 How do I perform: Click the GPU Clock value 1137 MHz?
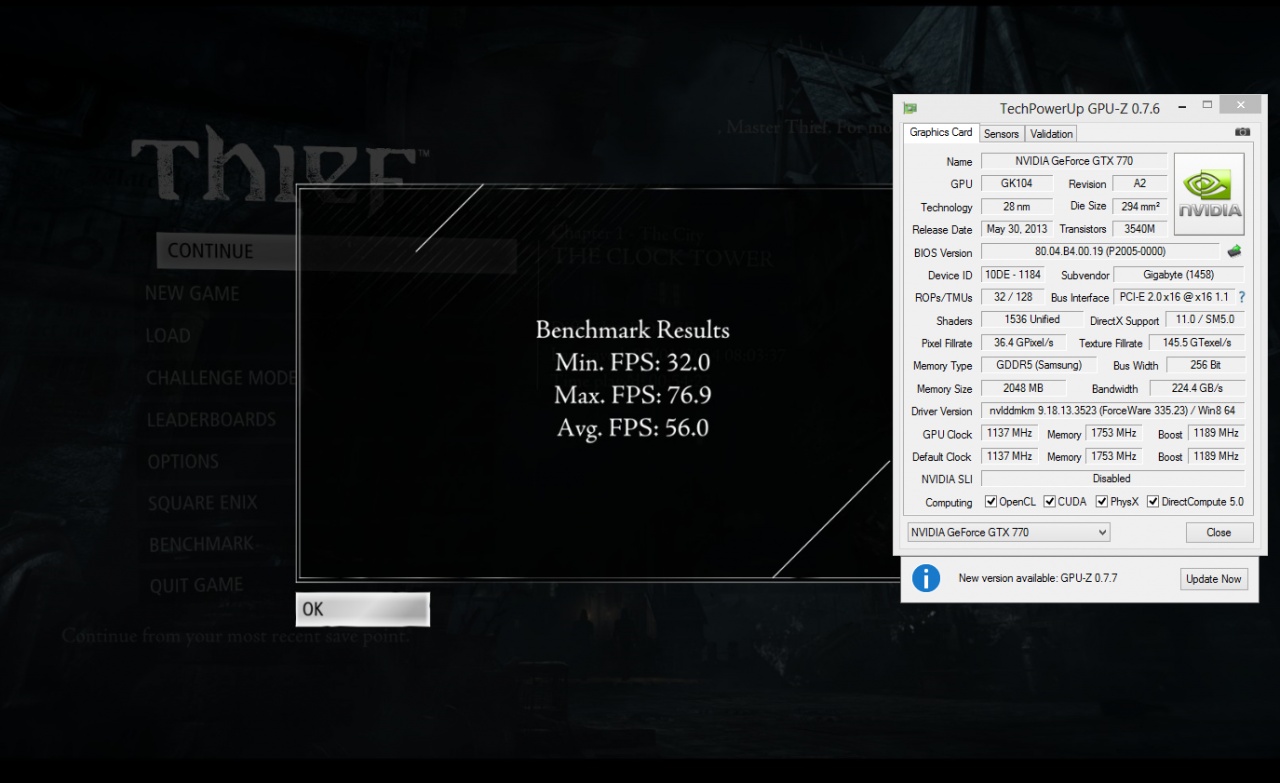[1010, 434]
